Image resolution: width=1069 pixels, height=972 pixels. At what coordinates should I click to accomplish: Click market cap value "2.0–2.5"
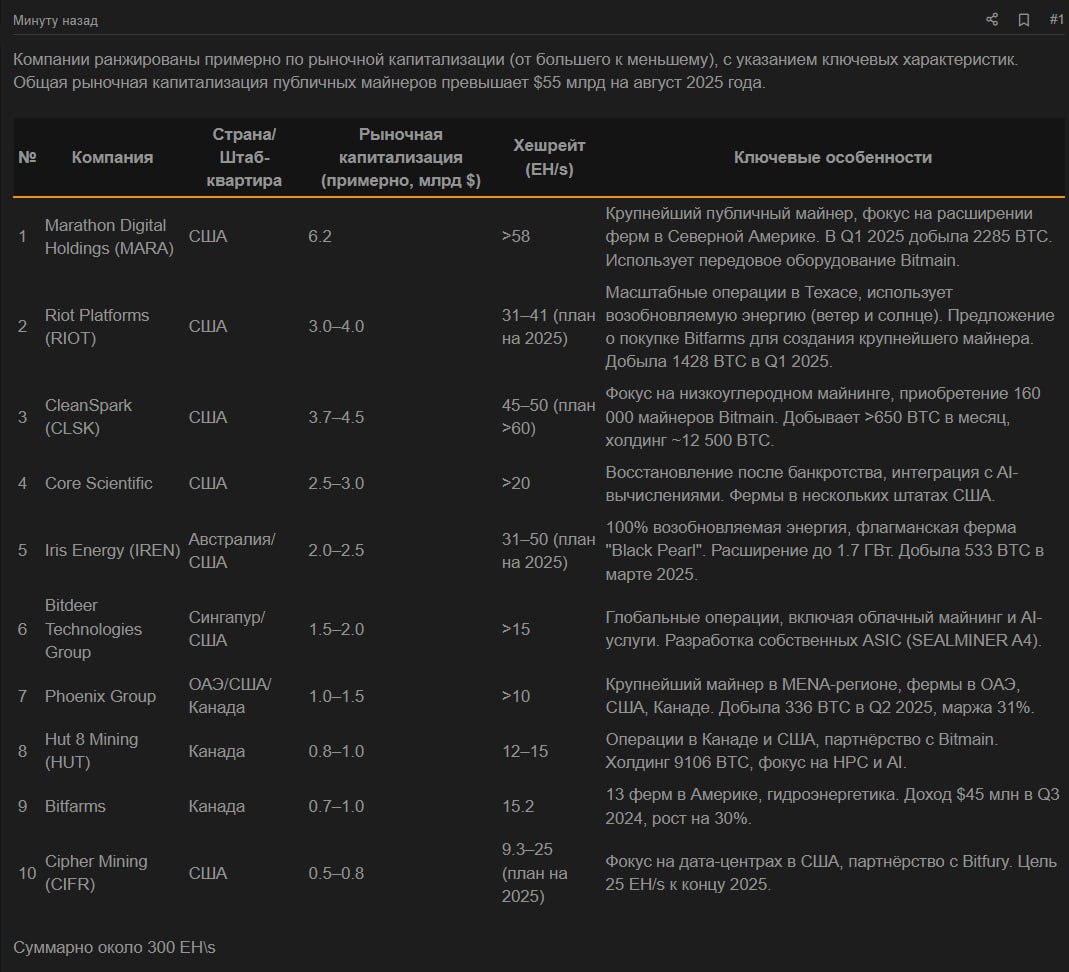[336, 550]
